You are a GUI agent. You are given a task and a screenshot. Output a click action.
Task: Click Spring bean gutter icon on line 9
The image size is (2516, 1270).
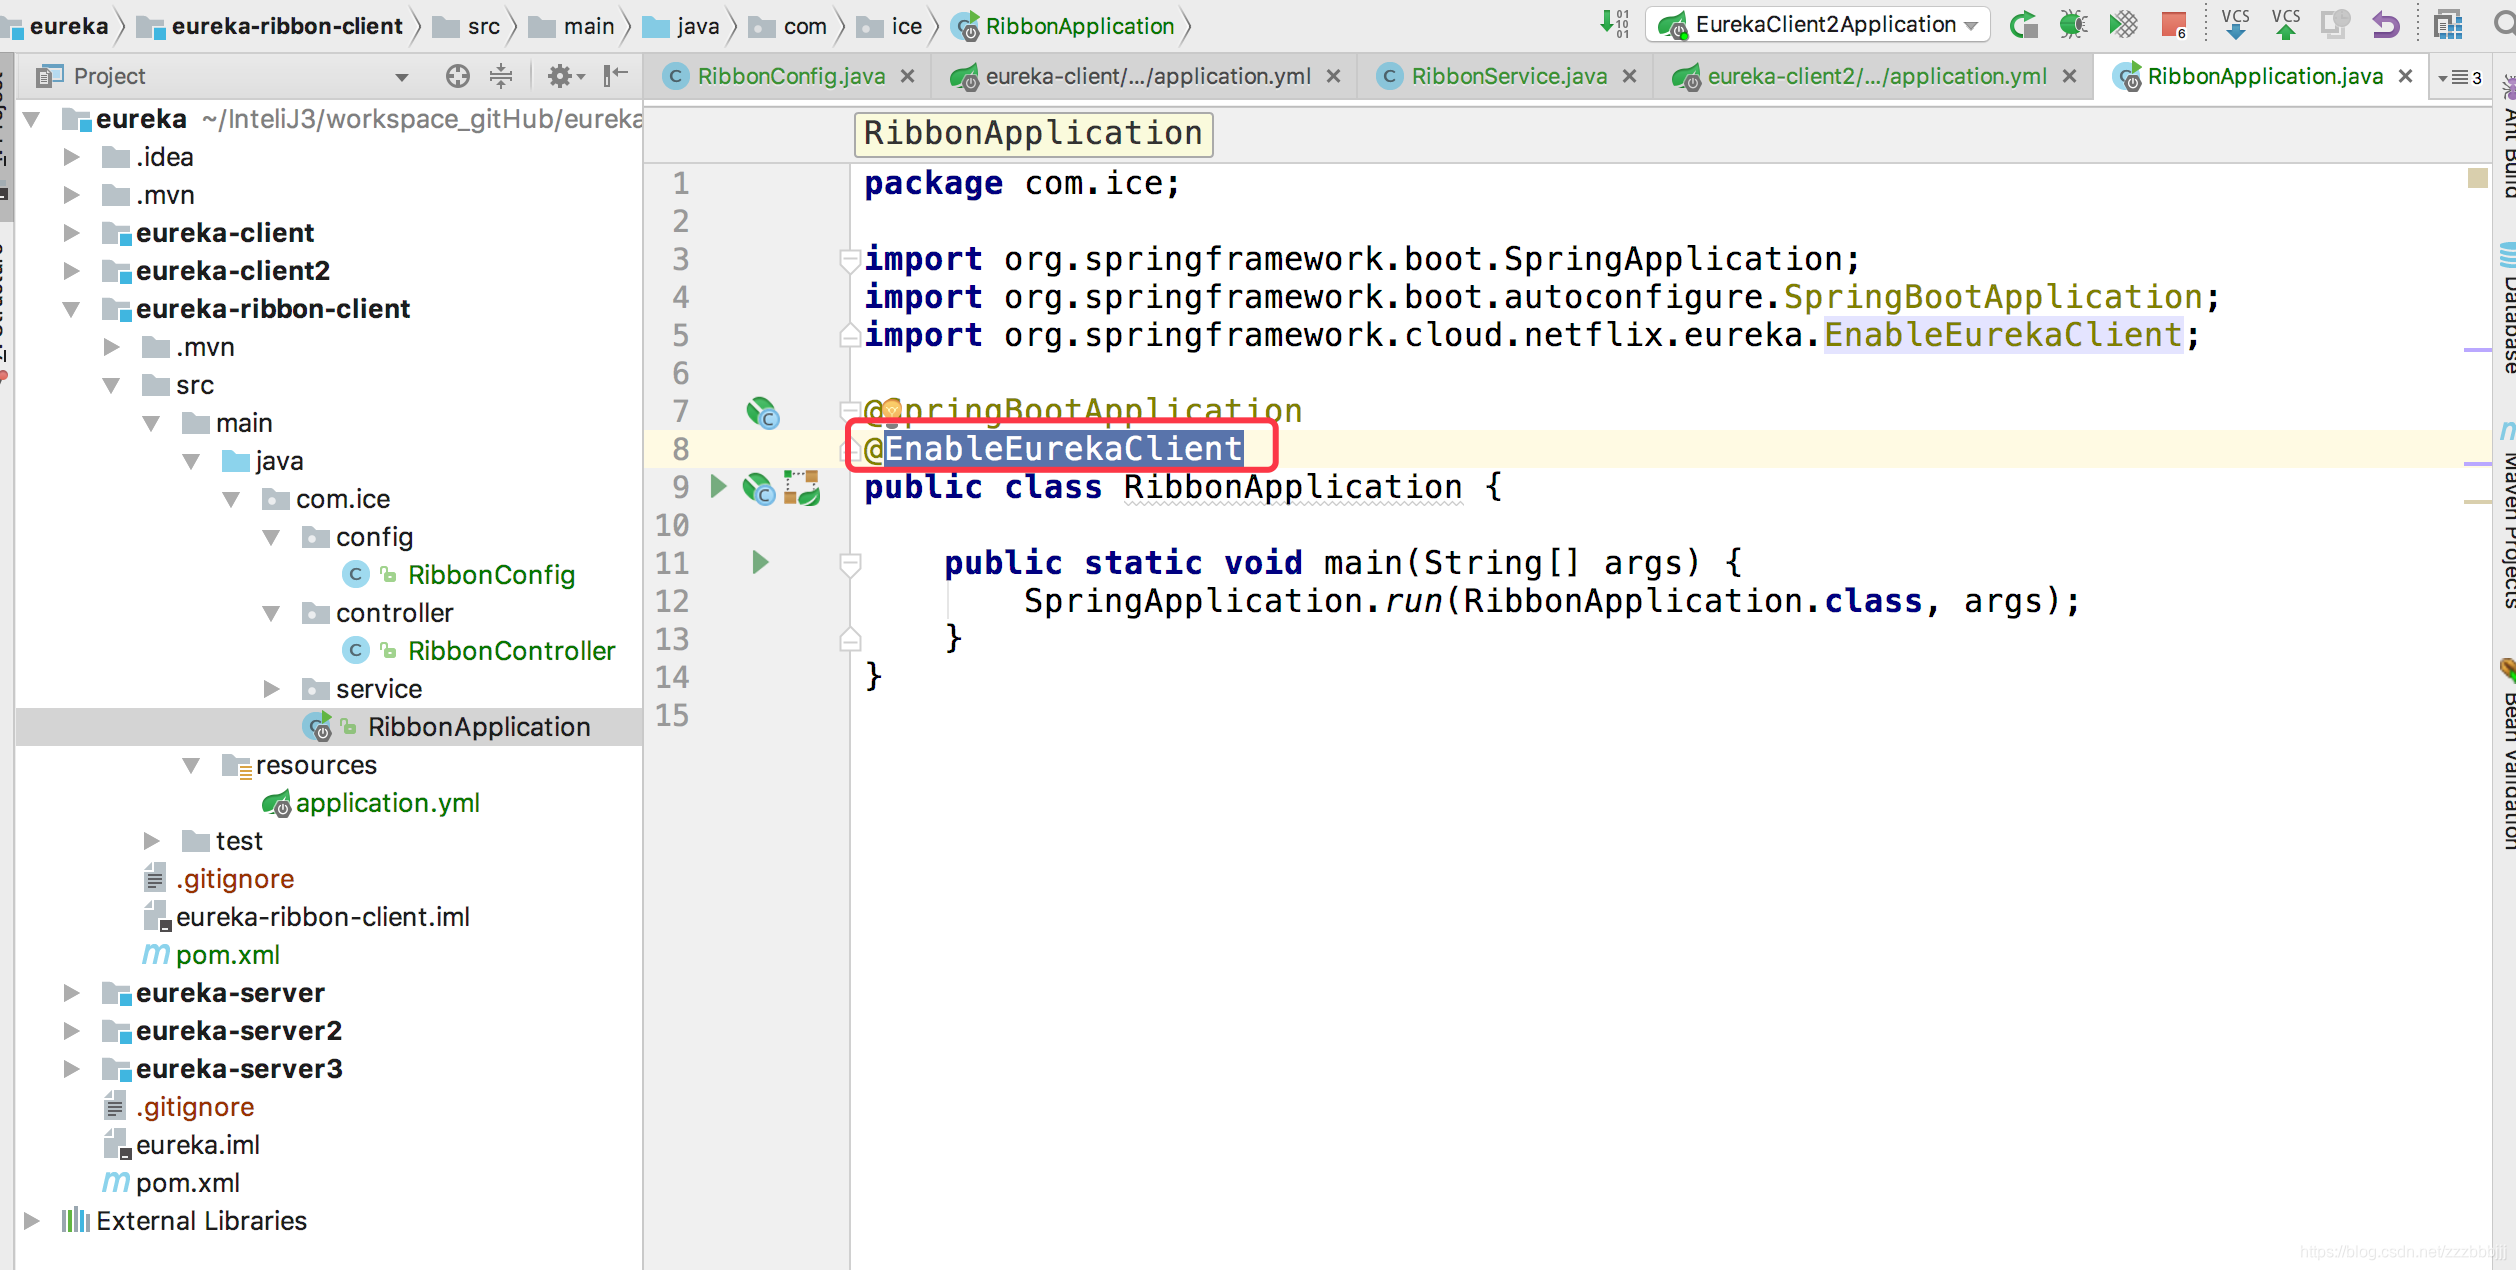[x=759, y=488]
